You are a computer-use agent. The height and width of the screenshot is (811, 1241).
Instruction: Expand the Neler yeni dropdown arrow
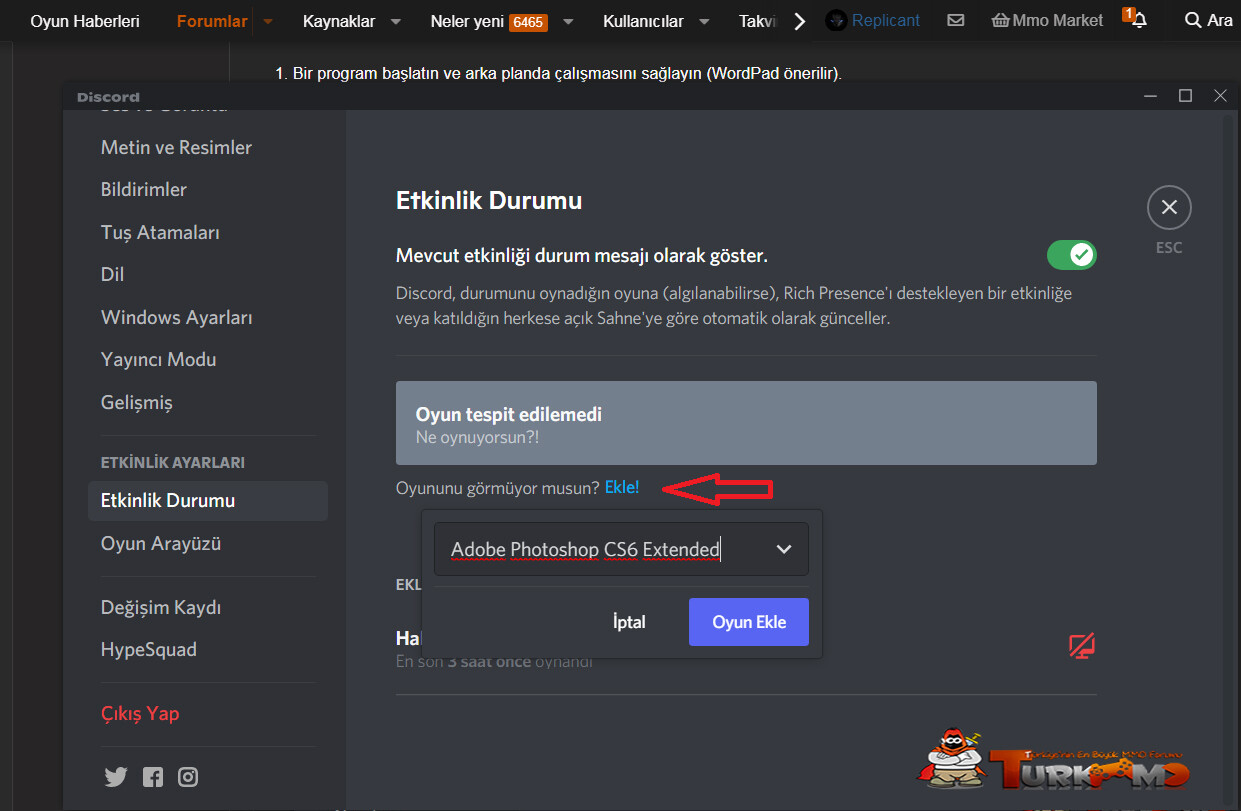(x=568, y=21)
